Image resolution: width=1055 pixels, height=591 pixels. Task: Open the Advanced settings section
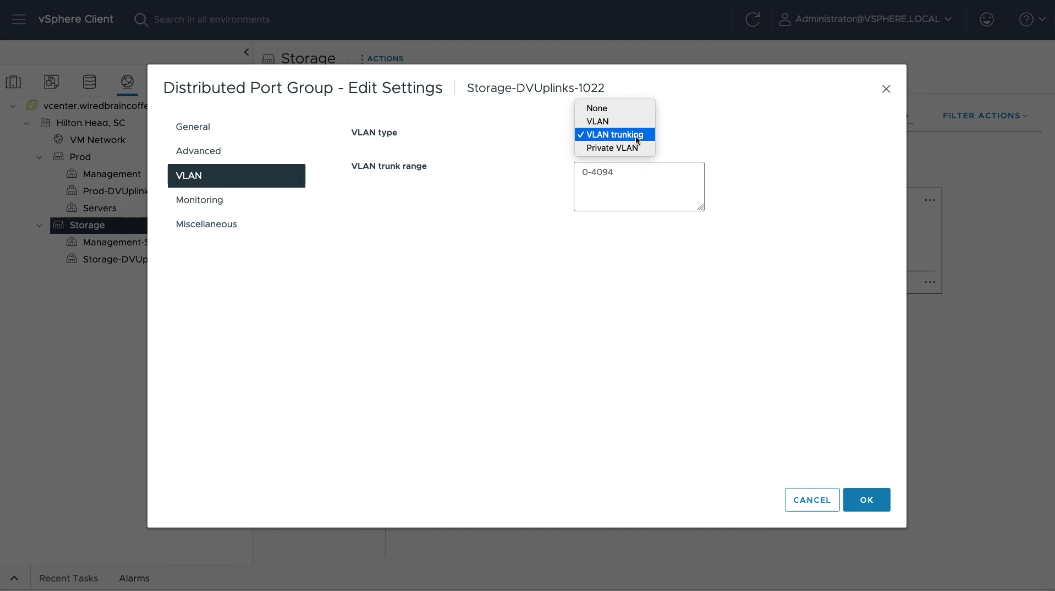coord(198,151)
